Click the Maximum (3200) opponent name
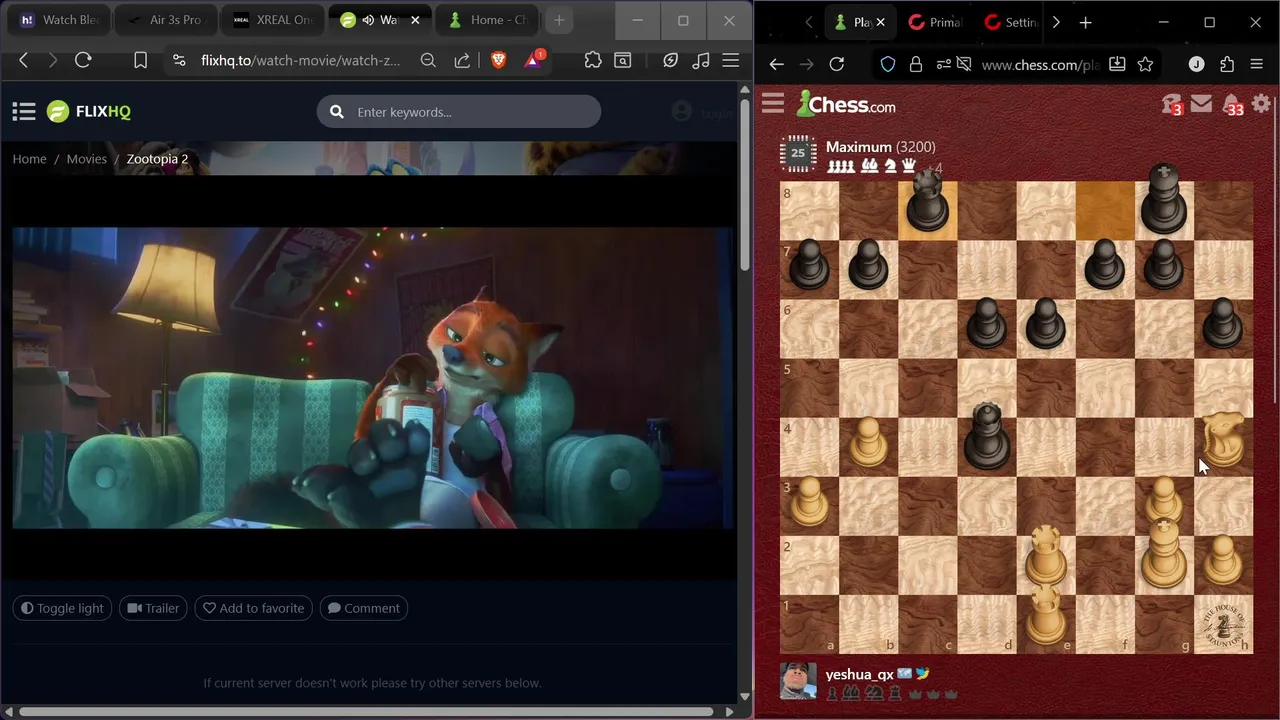 880,147
